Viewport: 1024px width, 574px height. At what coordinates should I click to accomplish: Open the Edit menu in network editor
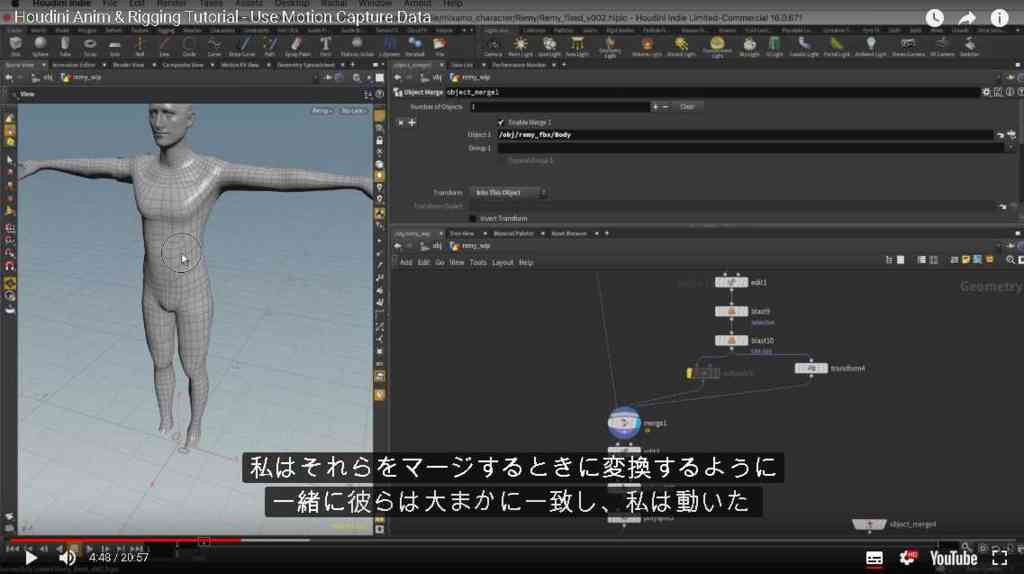[423, 263]
